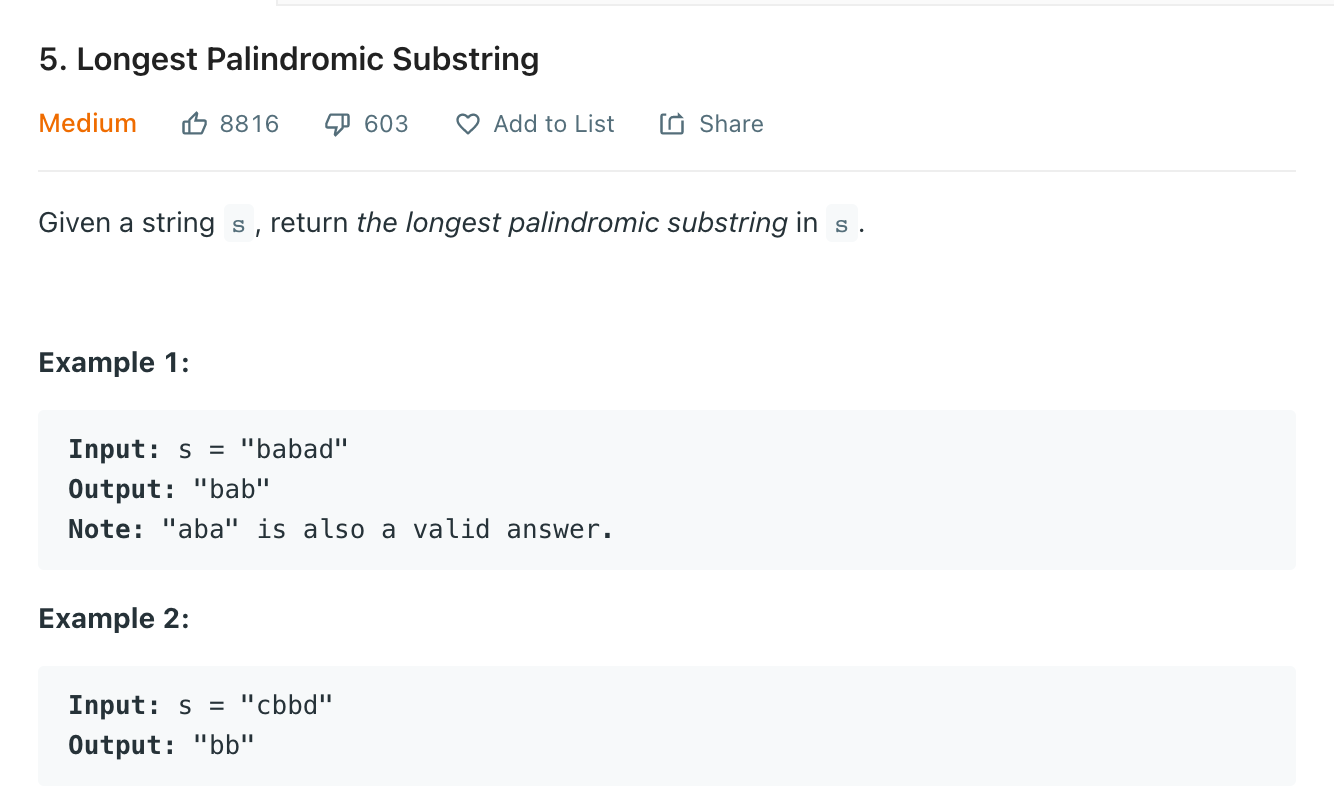Viewport: 1334px width, 806px height.
Task: Click the heart icon beside Add to List
Action: [467, 124]
